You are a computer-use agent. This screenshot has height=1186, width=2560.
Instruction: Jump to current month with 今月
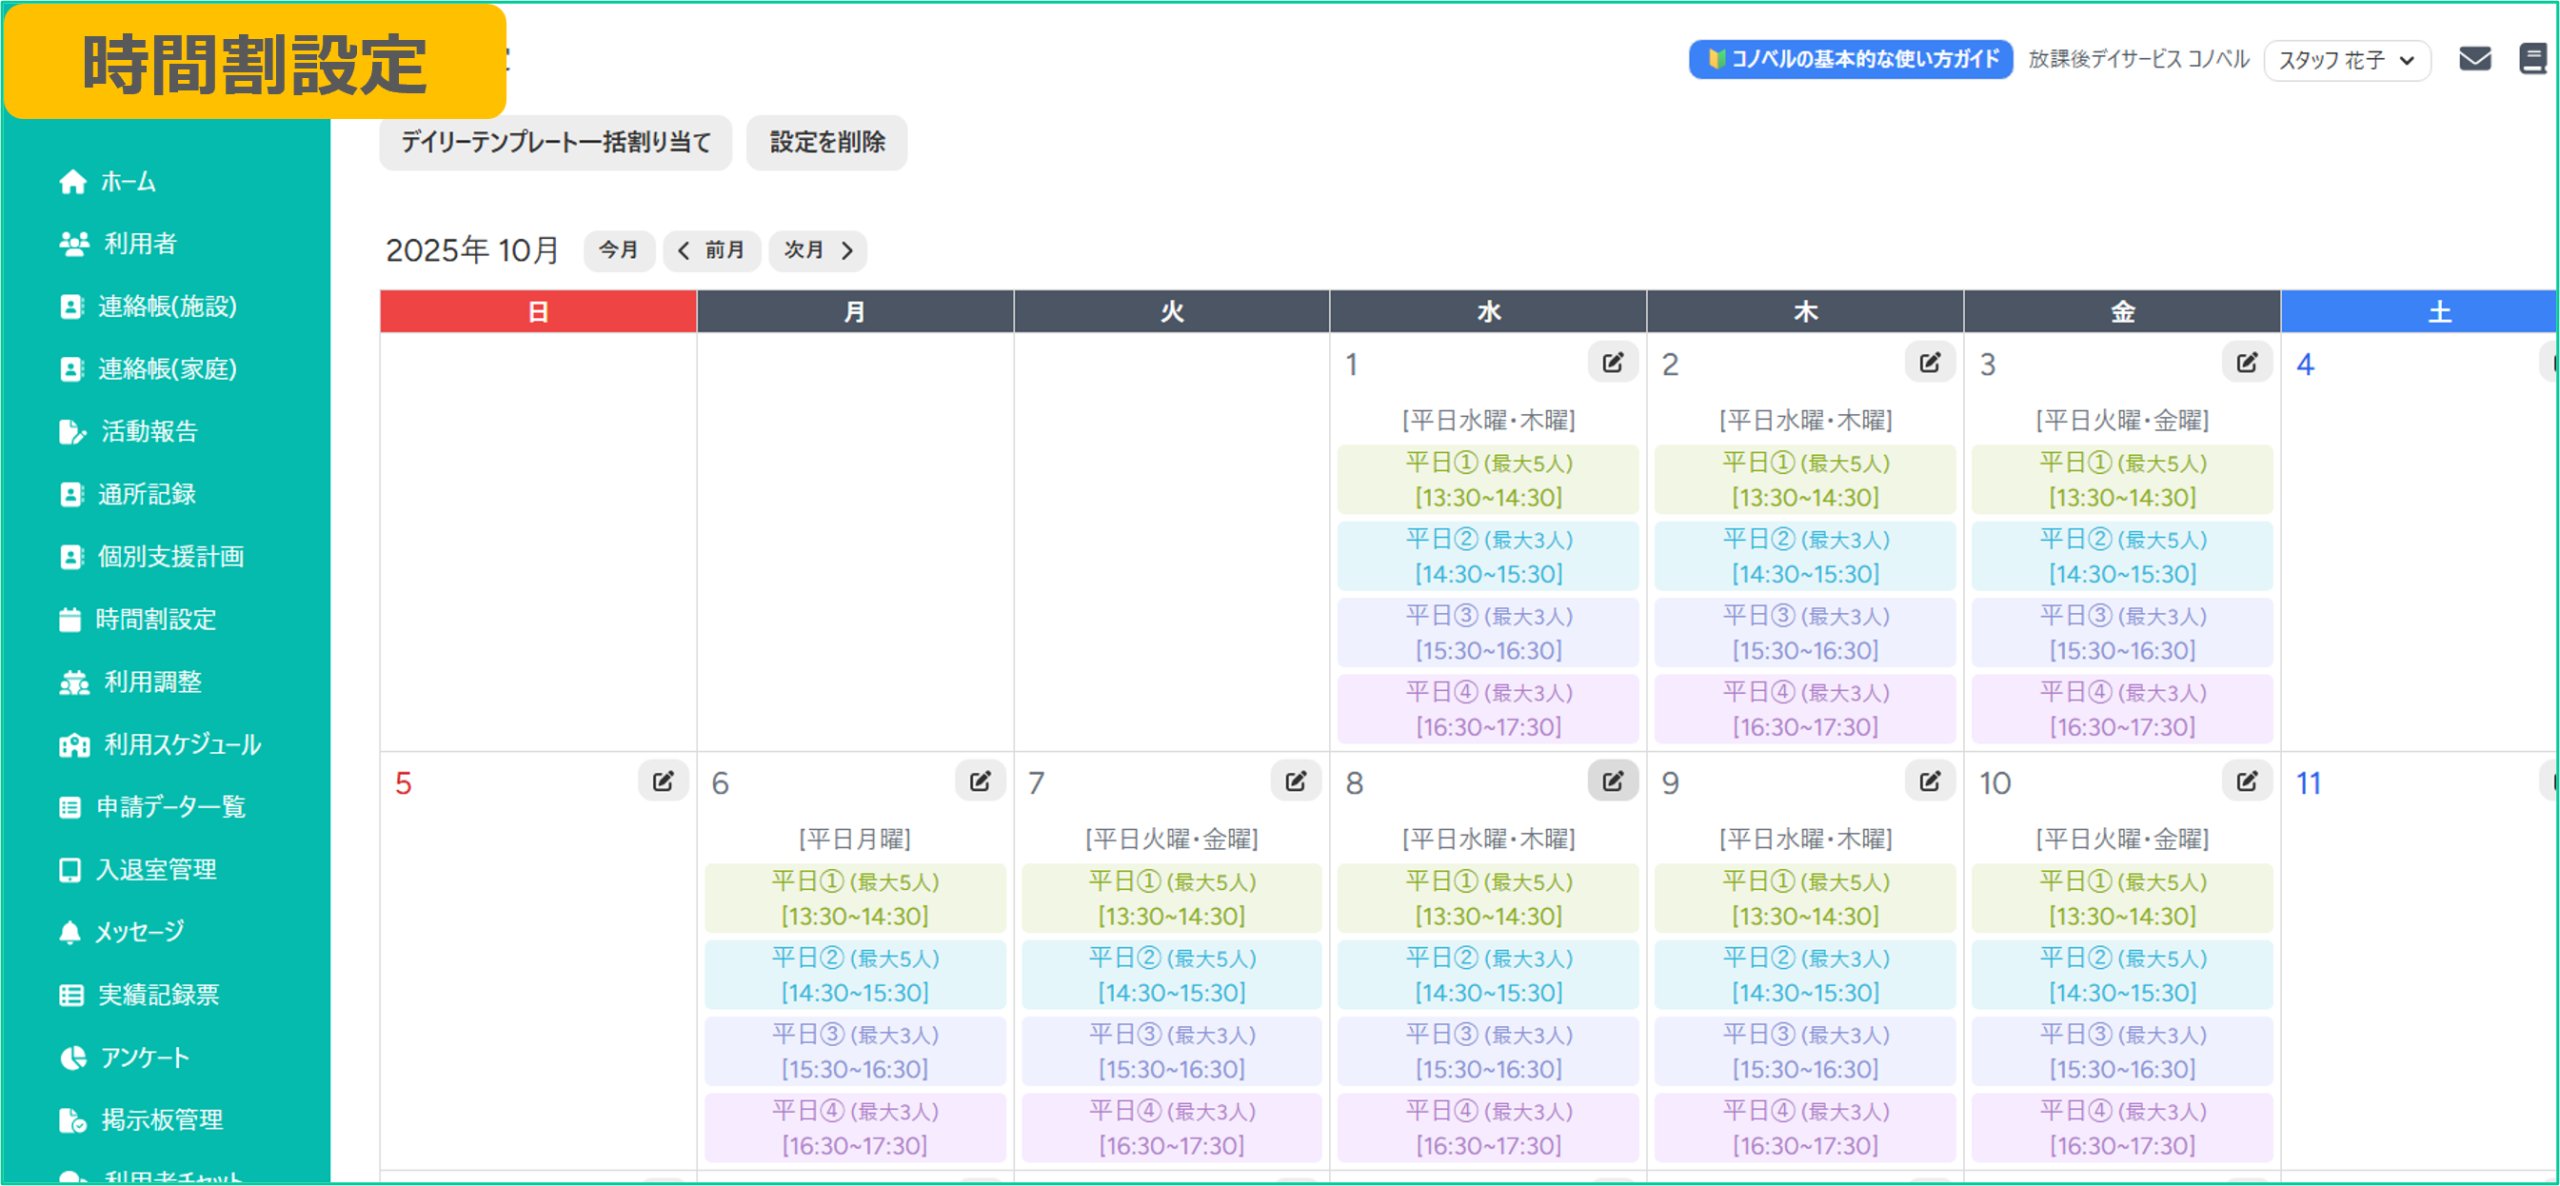coord(618,250)
